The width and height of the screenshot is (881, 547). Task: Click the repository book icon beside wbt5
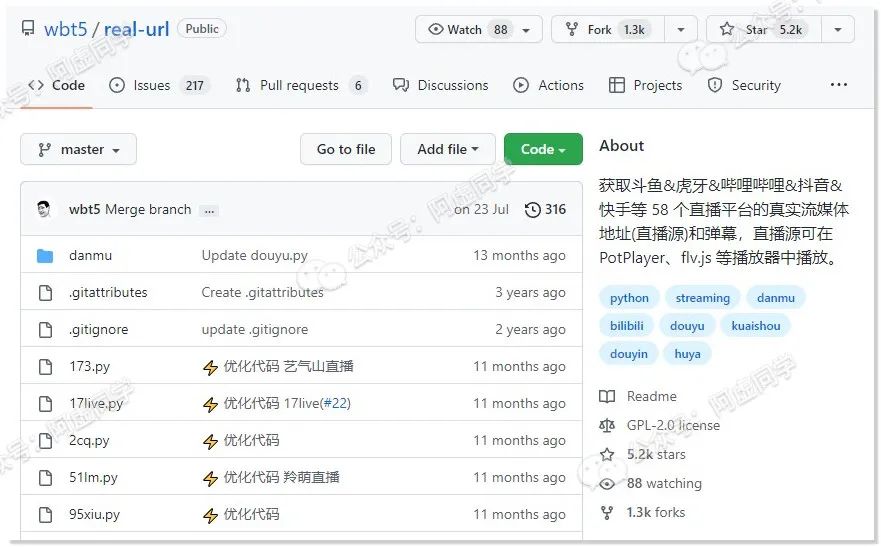28,28
